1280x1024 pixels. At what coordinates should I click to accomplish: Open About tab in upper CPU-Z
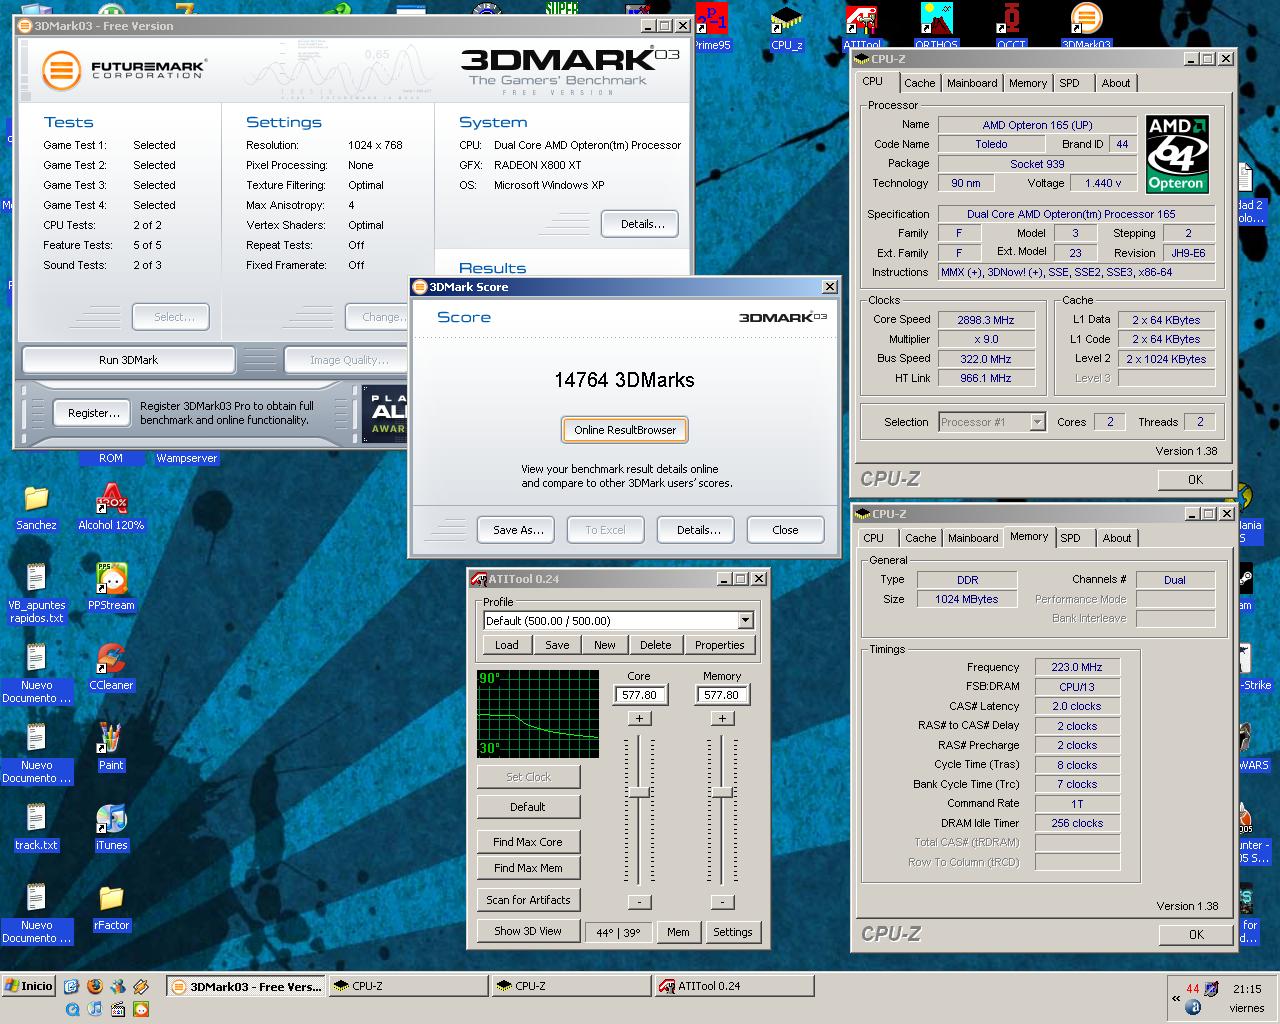pyautogui.click(x=1116, y=84)
